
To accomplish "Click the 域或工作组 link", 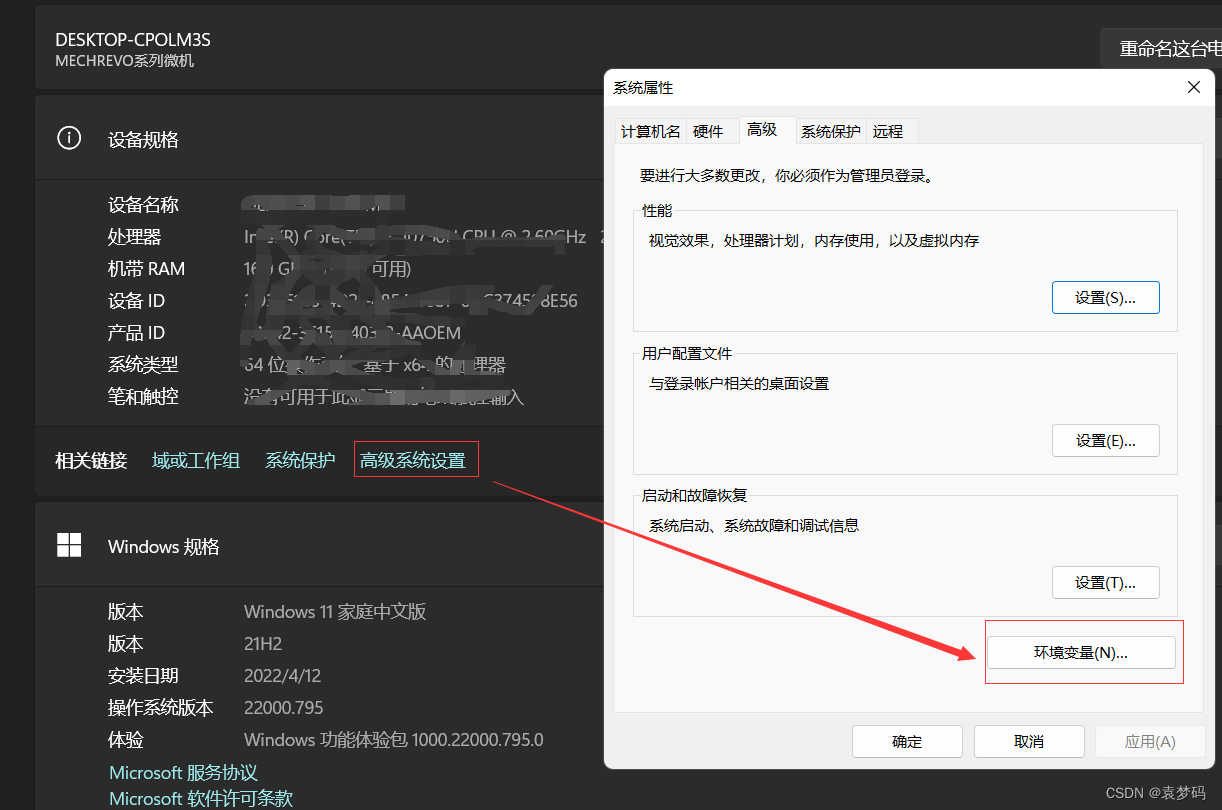I will [x=196, y=460].
